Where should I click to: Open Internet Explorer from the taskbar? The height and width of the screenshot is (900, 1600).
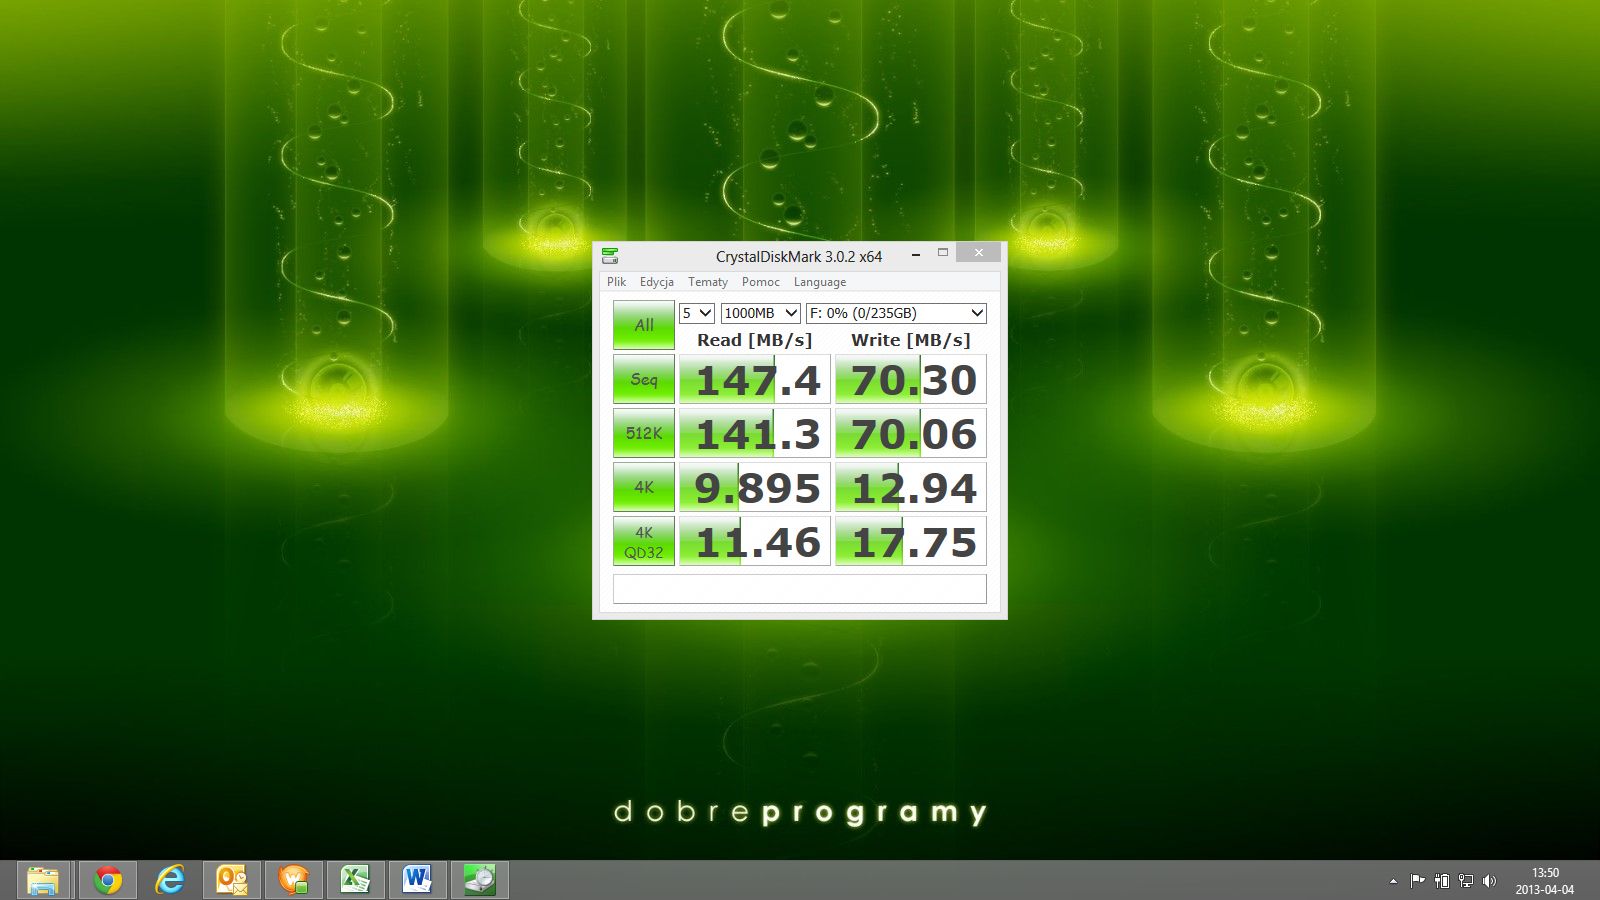(170, 880)
